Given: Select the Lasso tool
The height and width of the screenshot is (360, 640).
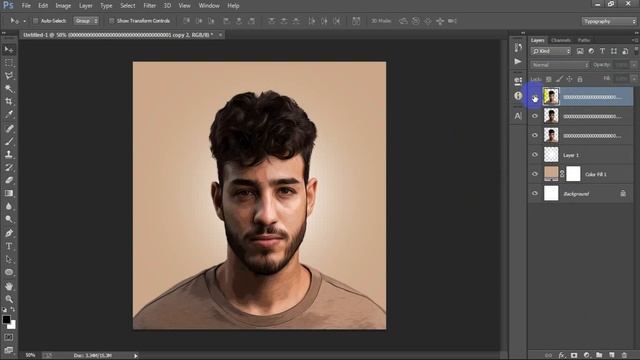Looking at the screenshot, I should tap(9, 76).
